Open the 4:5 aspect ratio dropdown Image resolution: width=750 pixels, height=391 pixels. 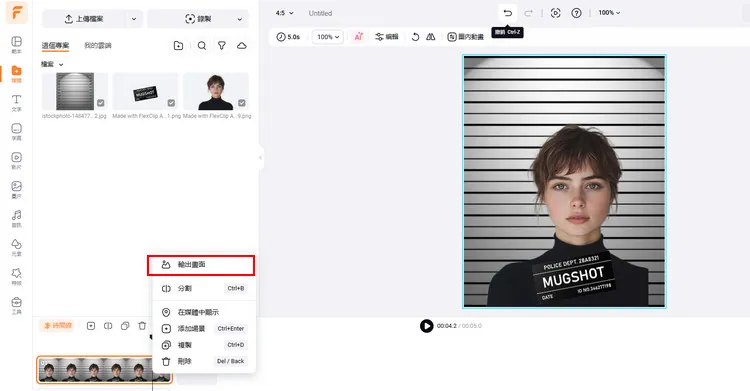(285, 13)
